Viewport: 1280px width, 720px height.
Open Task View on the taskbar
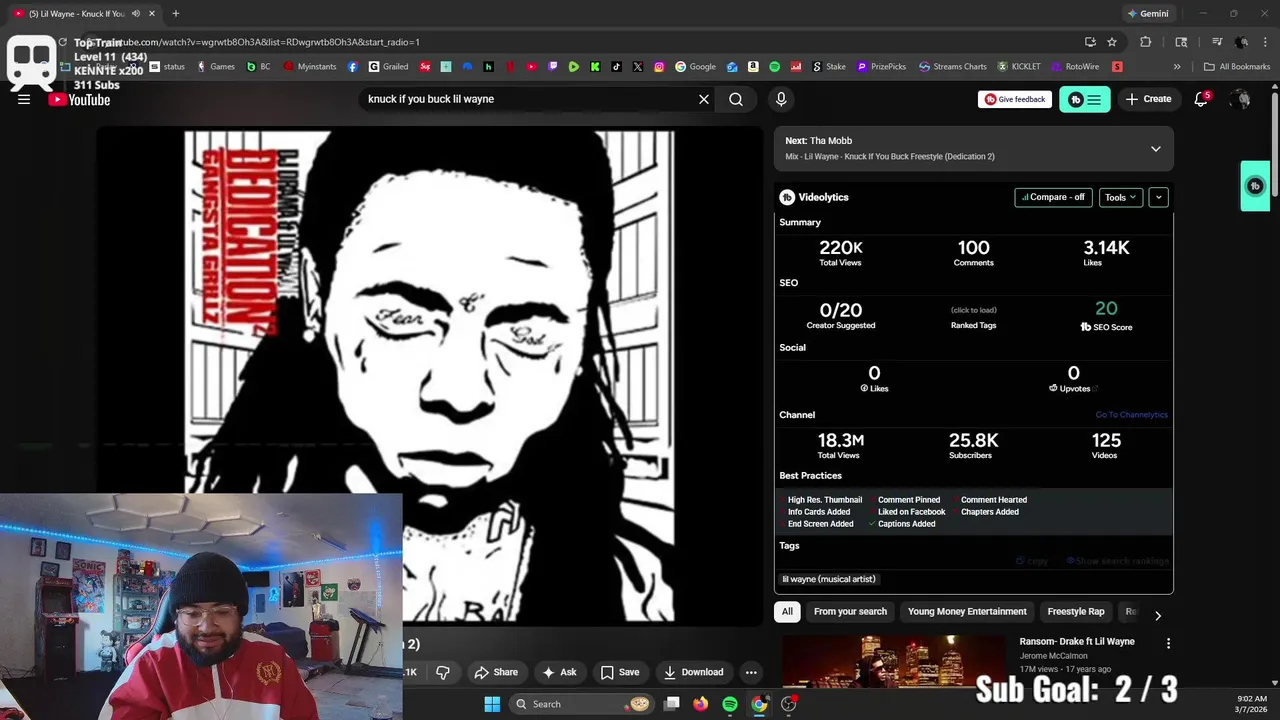coord(672,704)
